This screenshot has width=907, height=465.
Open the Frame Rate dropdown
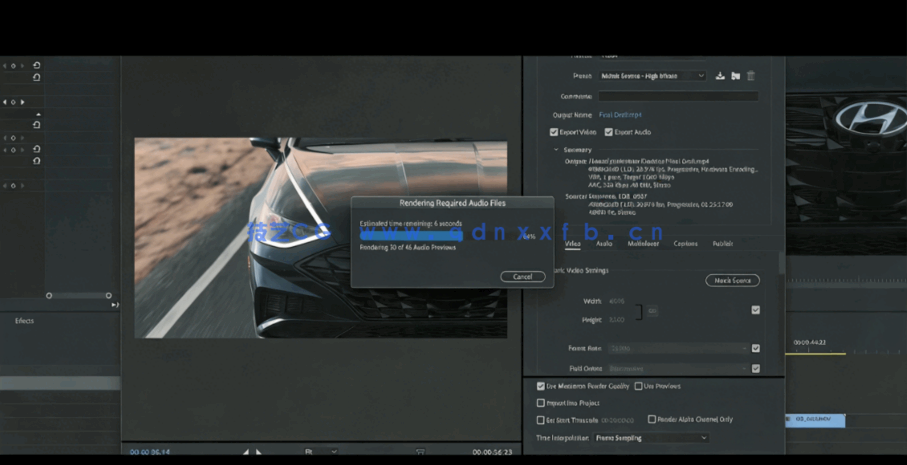677,348
